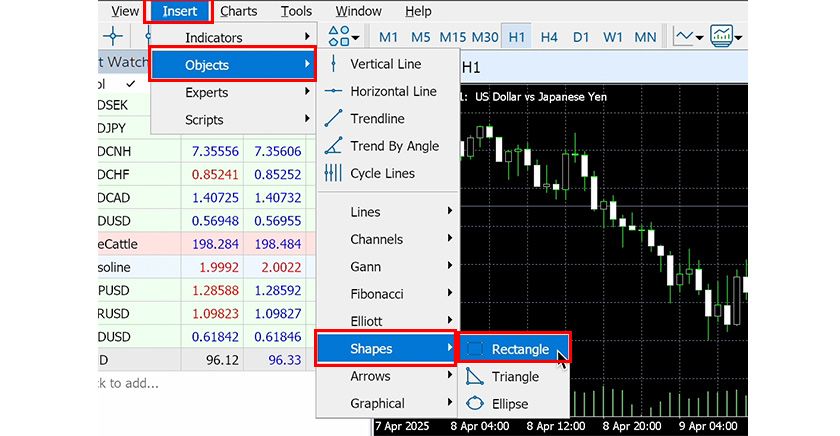Insert a Rectangle shape
This screenshot has width=840, height=436.
pyautogui.click(x=519, y=349)
